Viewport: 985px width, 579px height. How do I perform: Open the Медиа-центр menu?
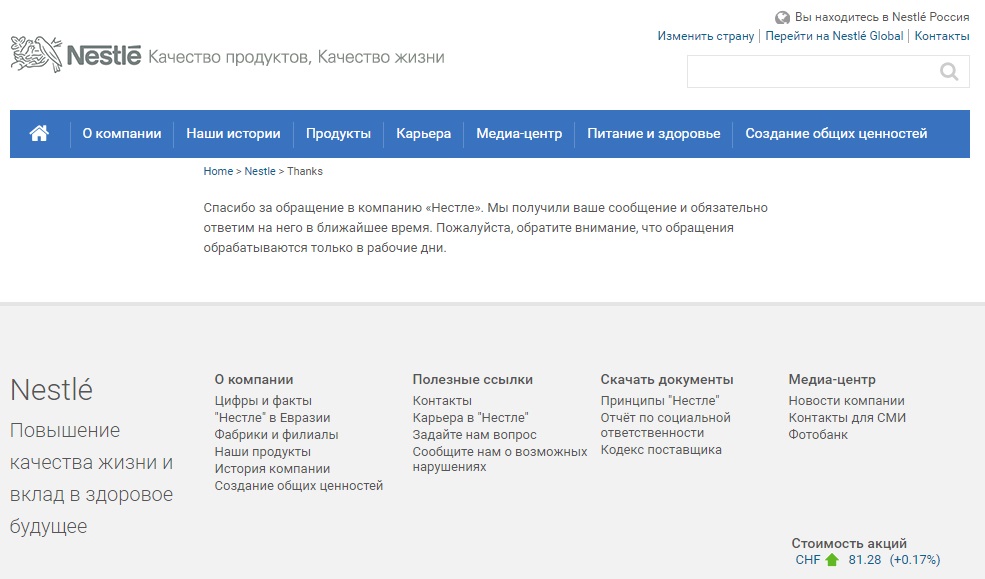pyautogui.click(x=519, y=134)
